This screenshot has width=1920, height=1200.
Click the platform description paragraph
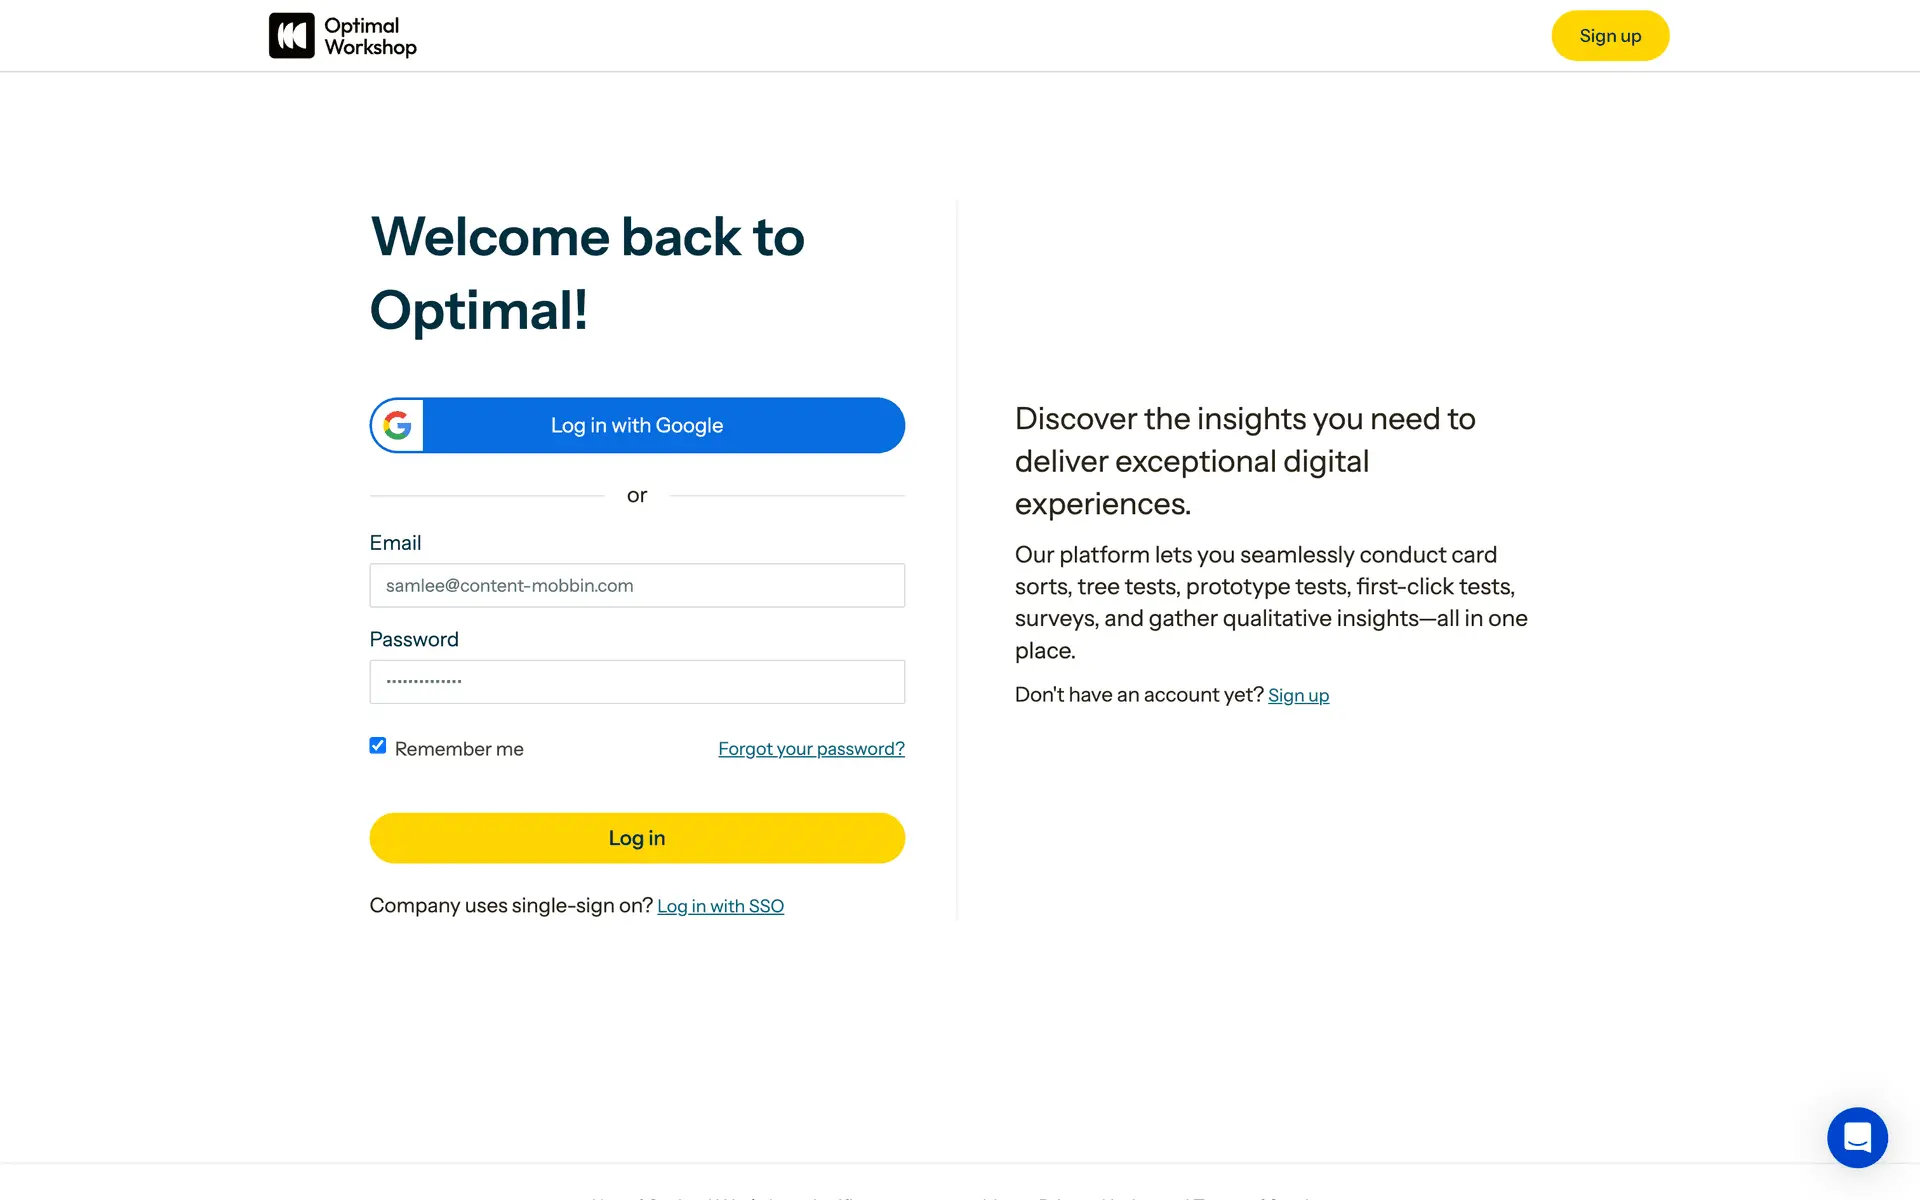(1270, 602)
